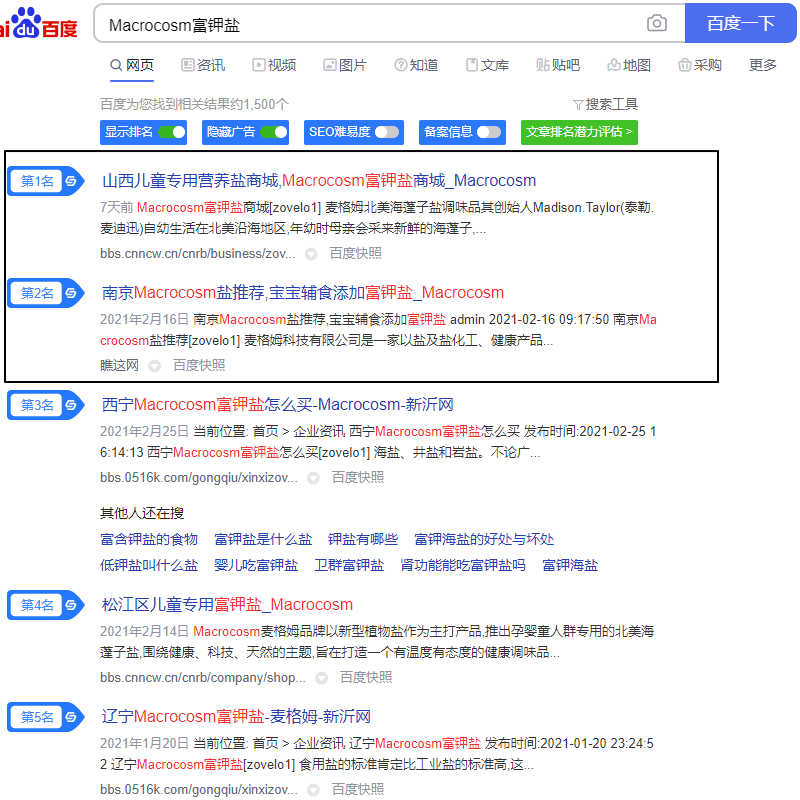Click related search 卫群富钾盐
This screenshot has width=800, height=800.
pyautogui.click(x=349, y=566)
